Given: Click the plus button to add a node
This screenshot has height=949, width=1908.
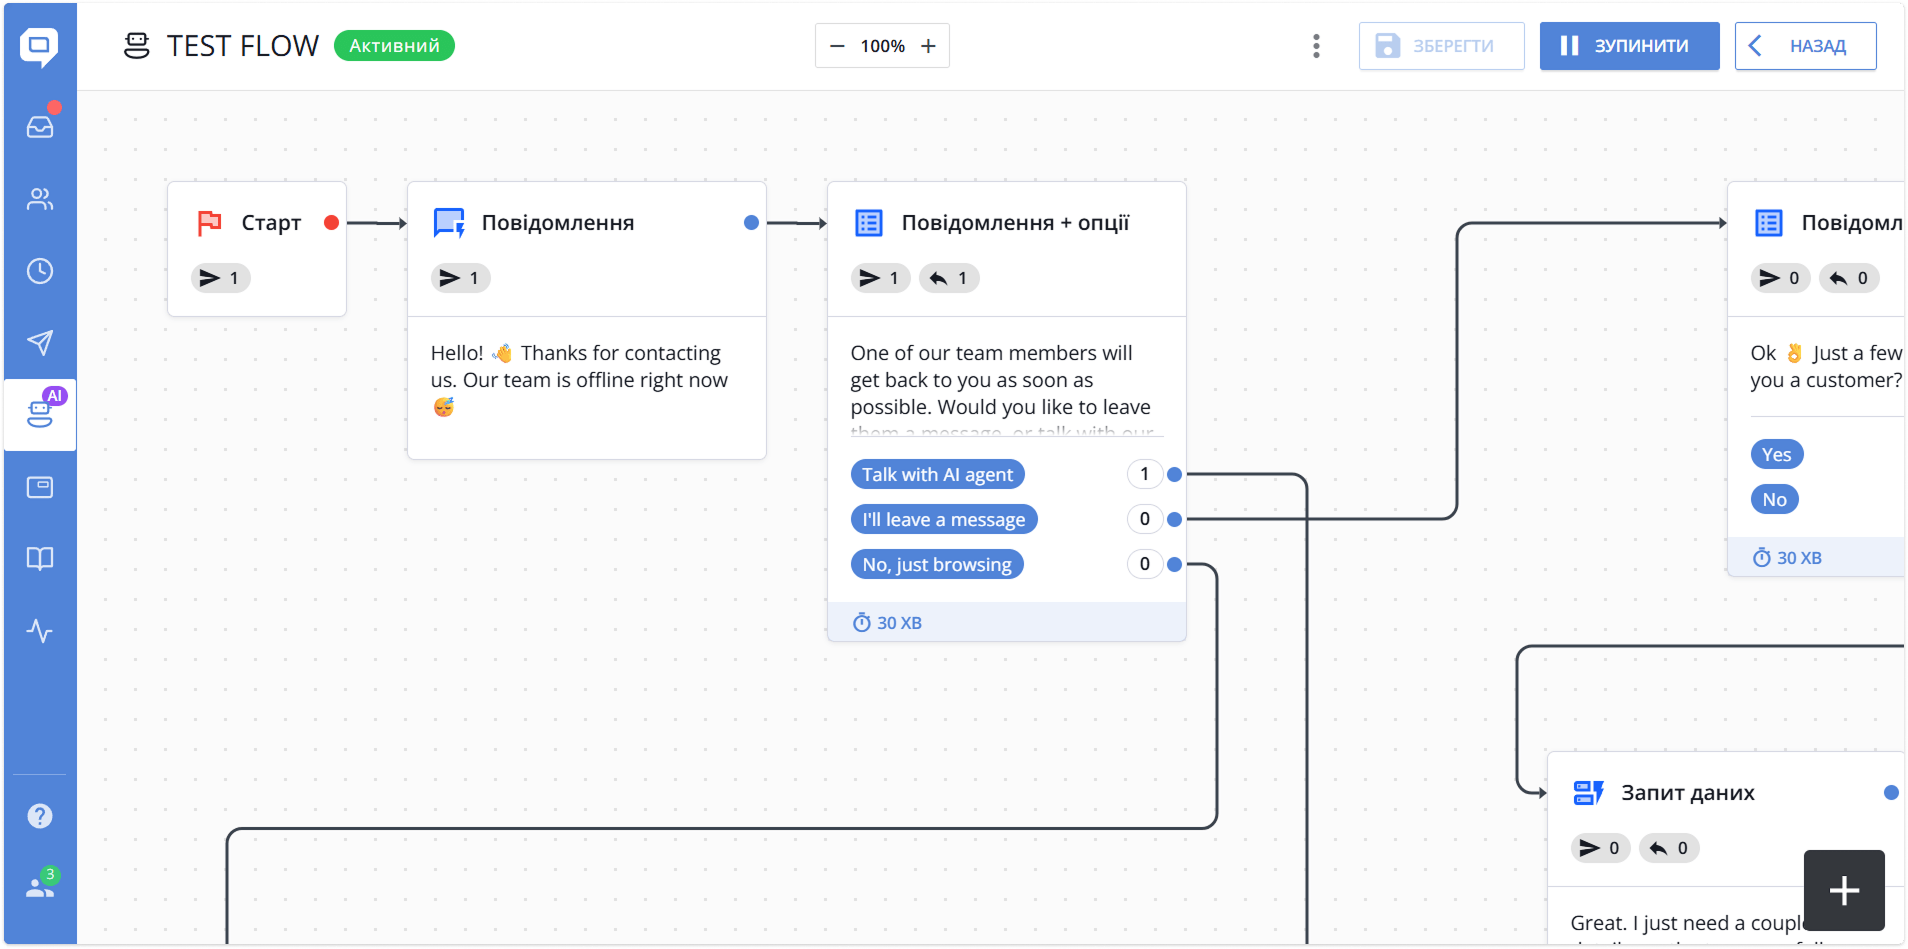Looking at the screenshot, I should 1844,889.
